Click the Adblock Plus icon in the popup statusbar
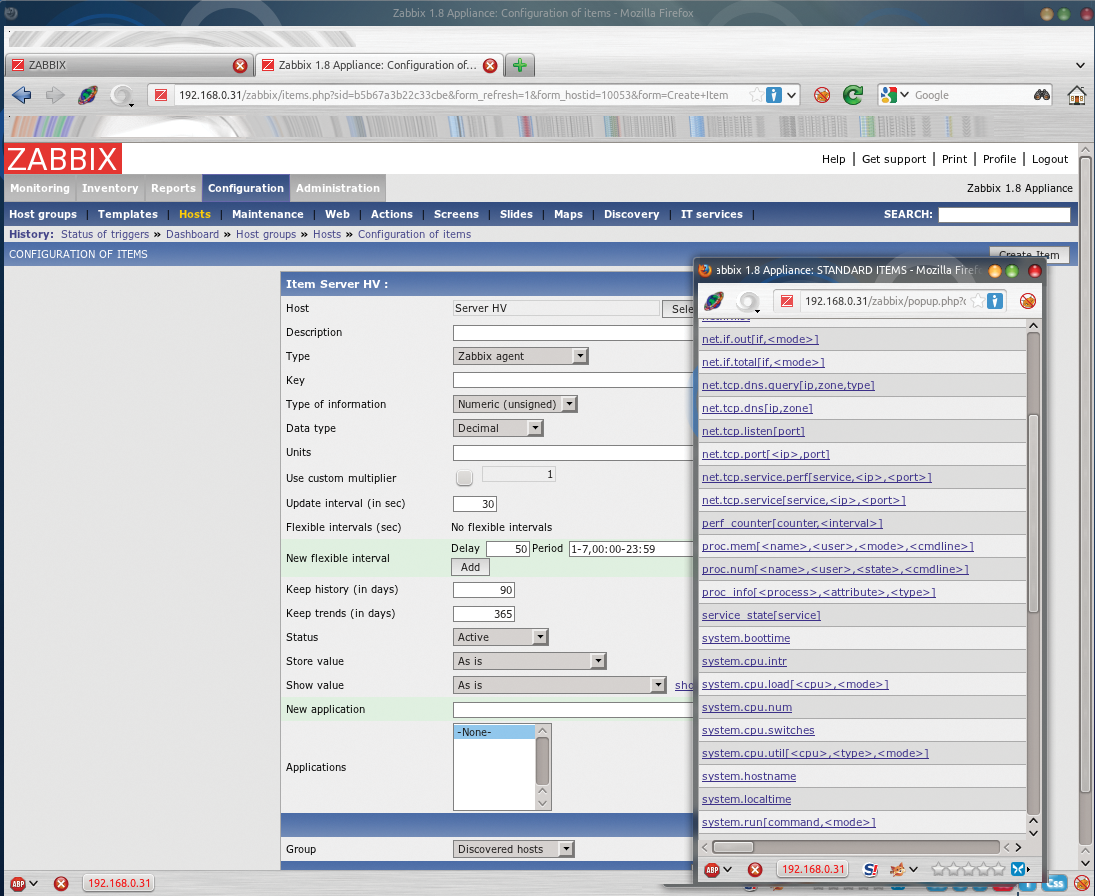This screenshot has height=896, width=1095. click(711, 869)
